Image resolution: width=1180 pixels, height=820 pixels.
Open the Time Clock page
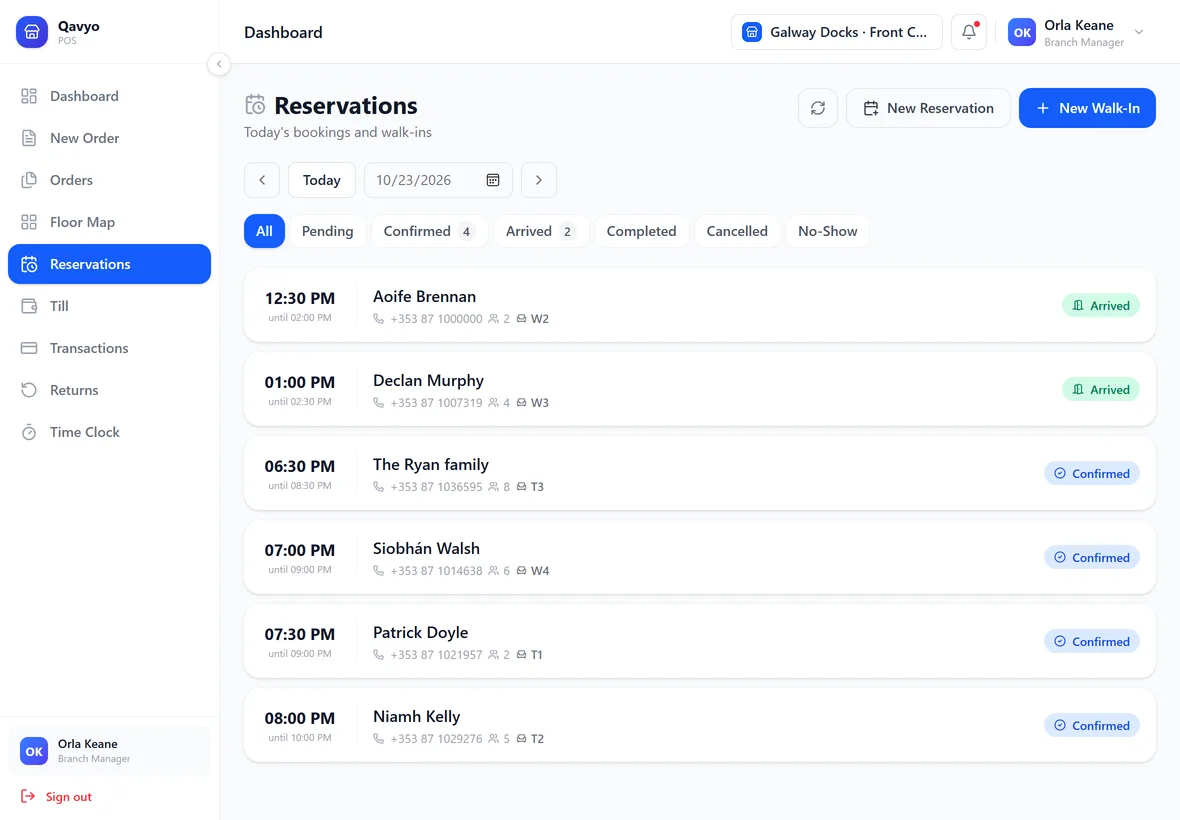(109, 433)
